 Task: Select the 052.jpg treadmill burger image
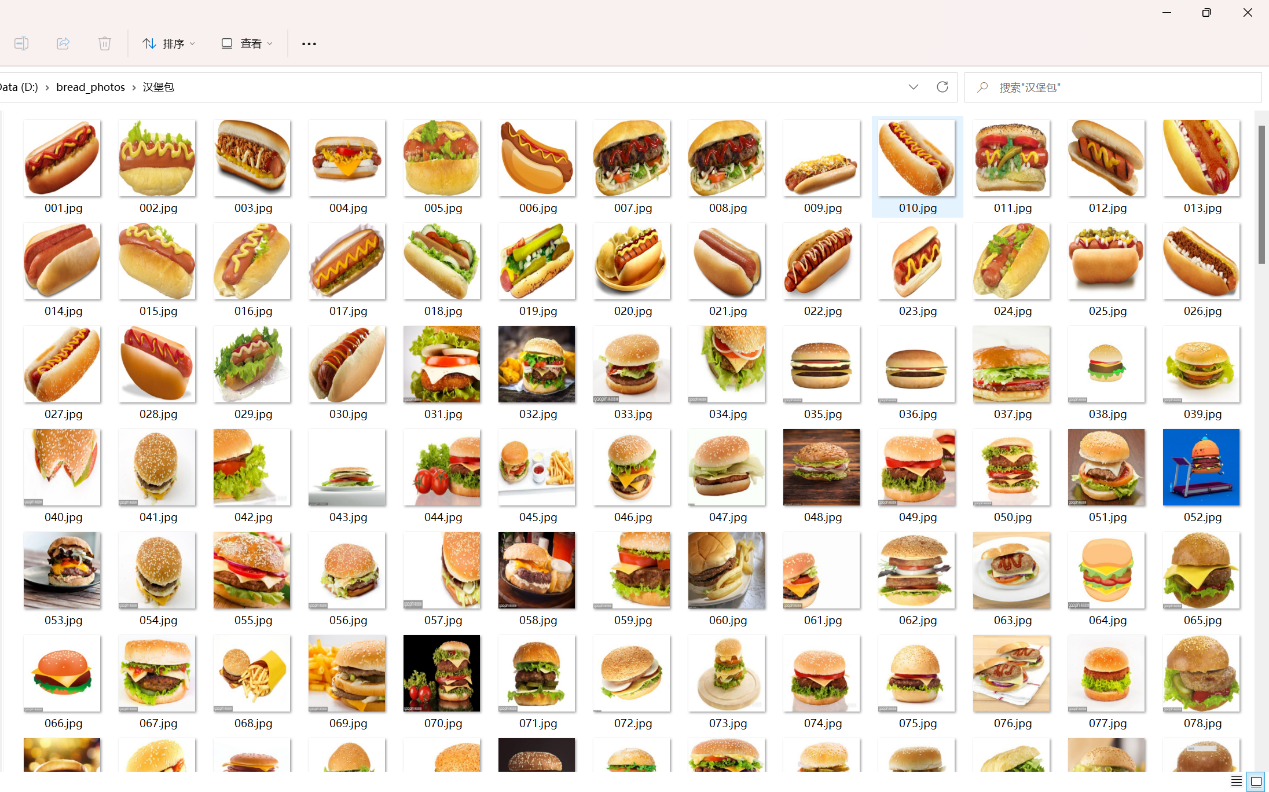1201,467
